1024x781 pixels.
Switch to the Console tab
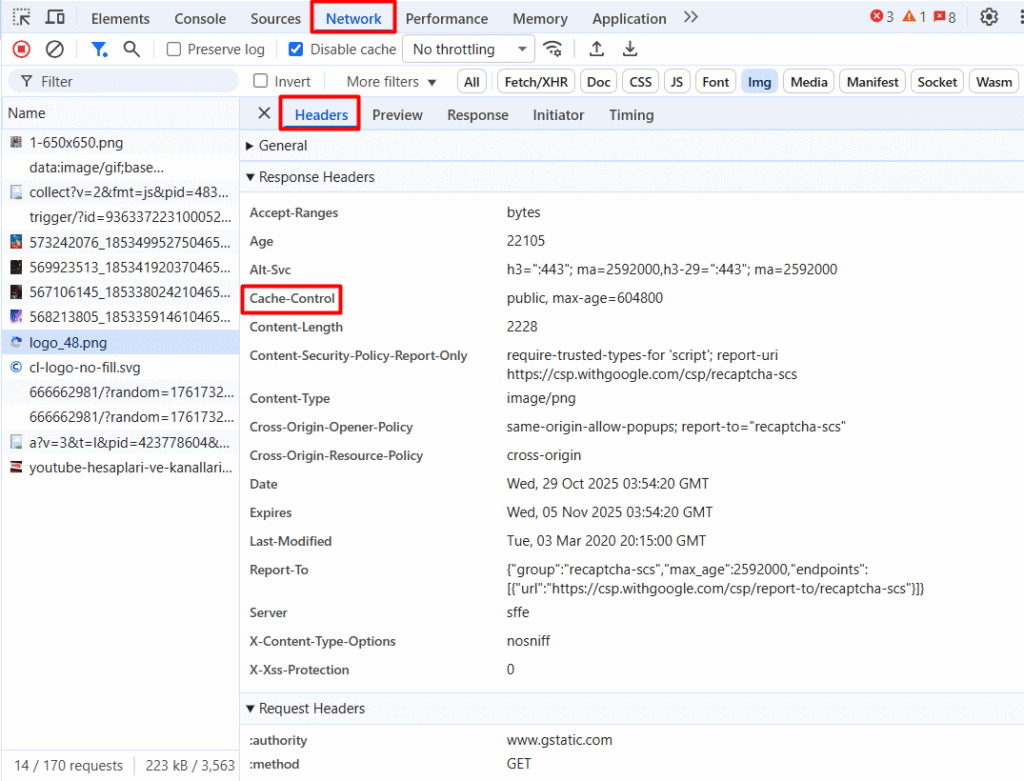(200, 18)
